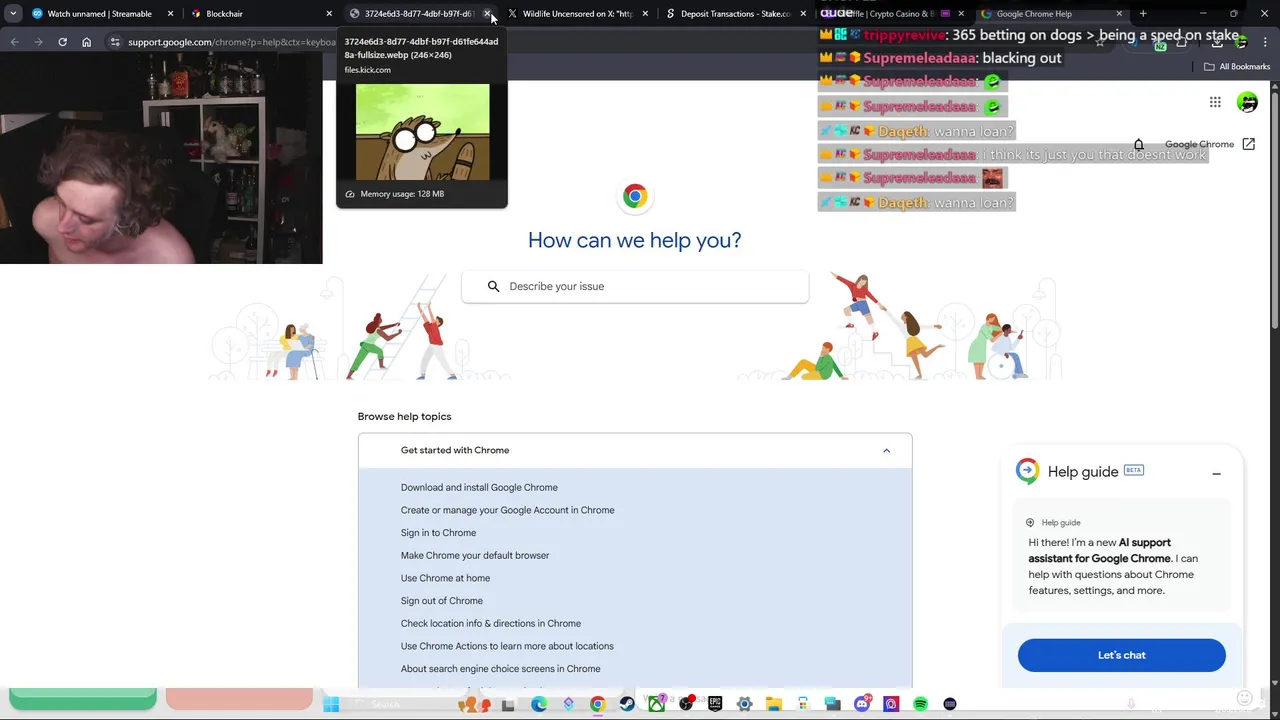Click the notification bell beside Google Chrome link
1280x720 pixels.
click(x=1138, y=144)
